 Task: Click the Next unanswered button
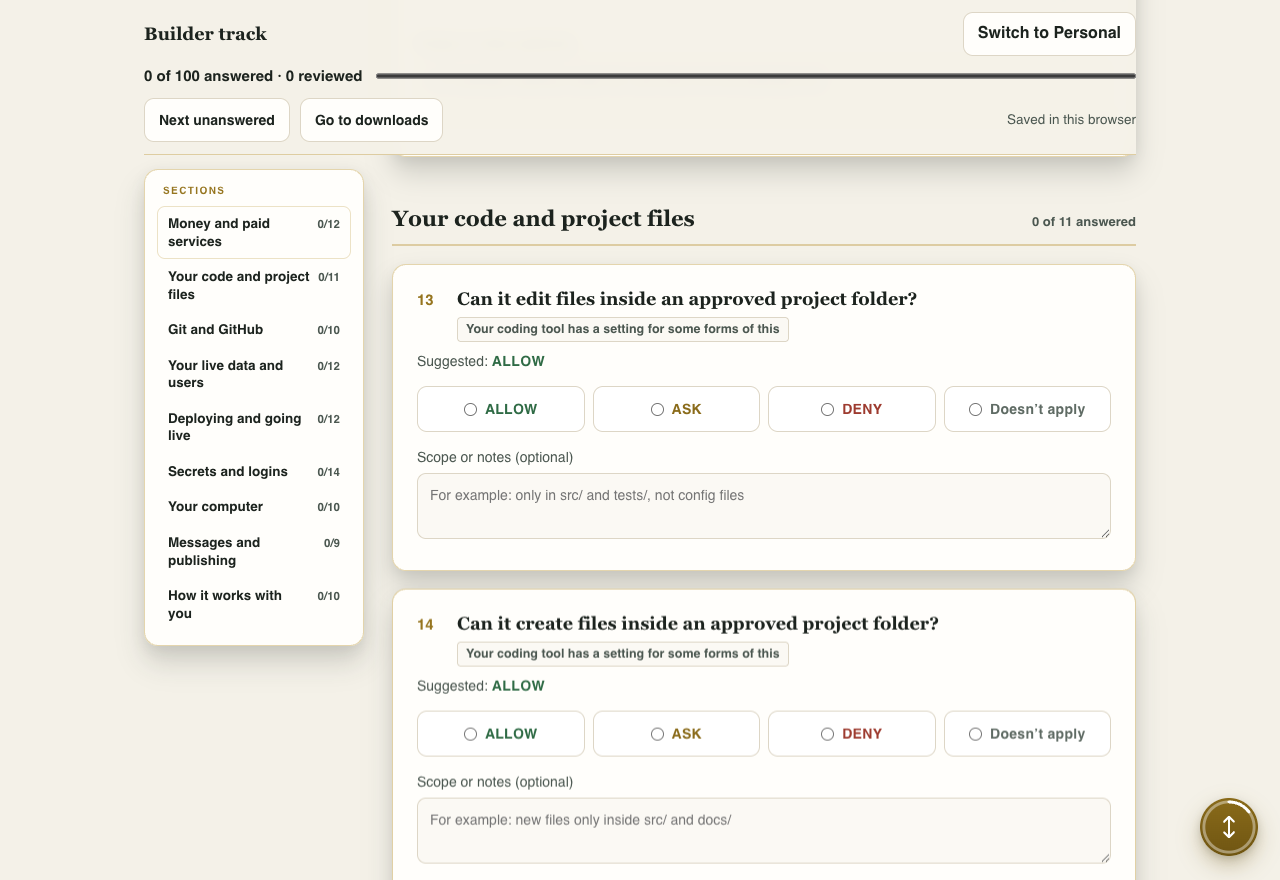point(217,120)
